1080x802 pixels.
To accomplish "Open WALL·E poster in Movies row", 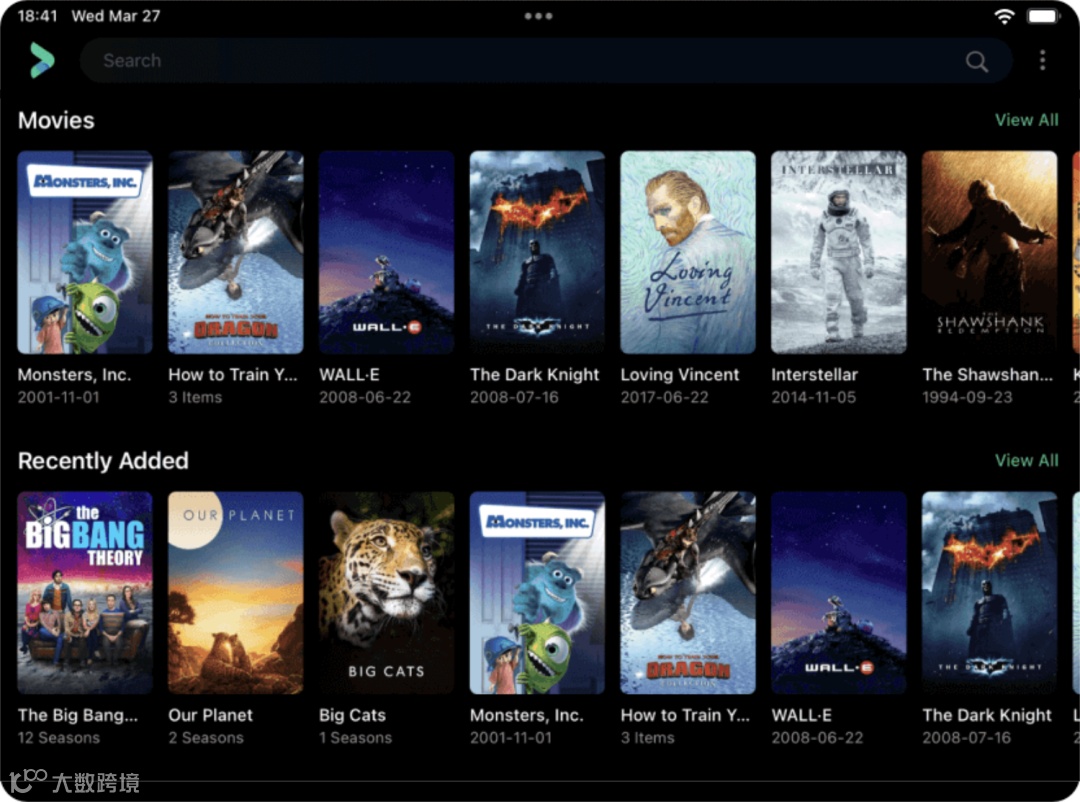I will (x=386, y=252).
